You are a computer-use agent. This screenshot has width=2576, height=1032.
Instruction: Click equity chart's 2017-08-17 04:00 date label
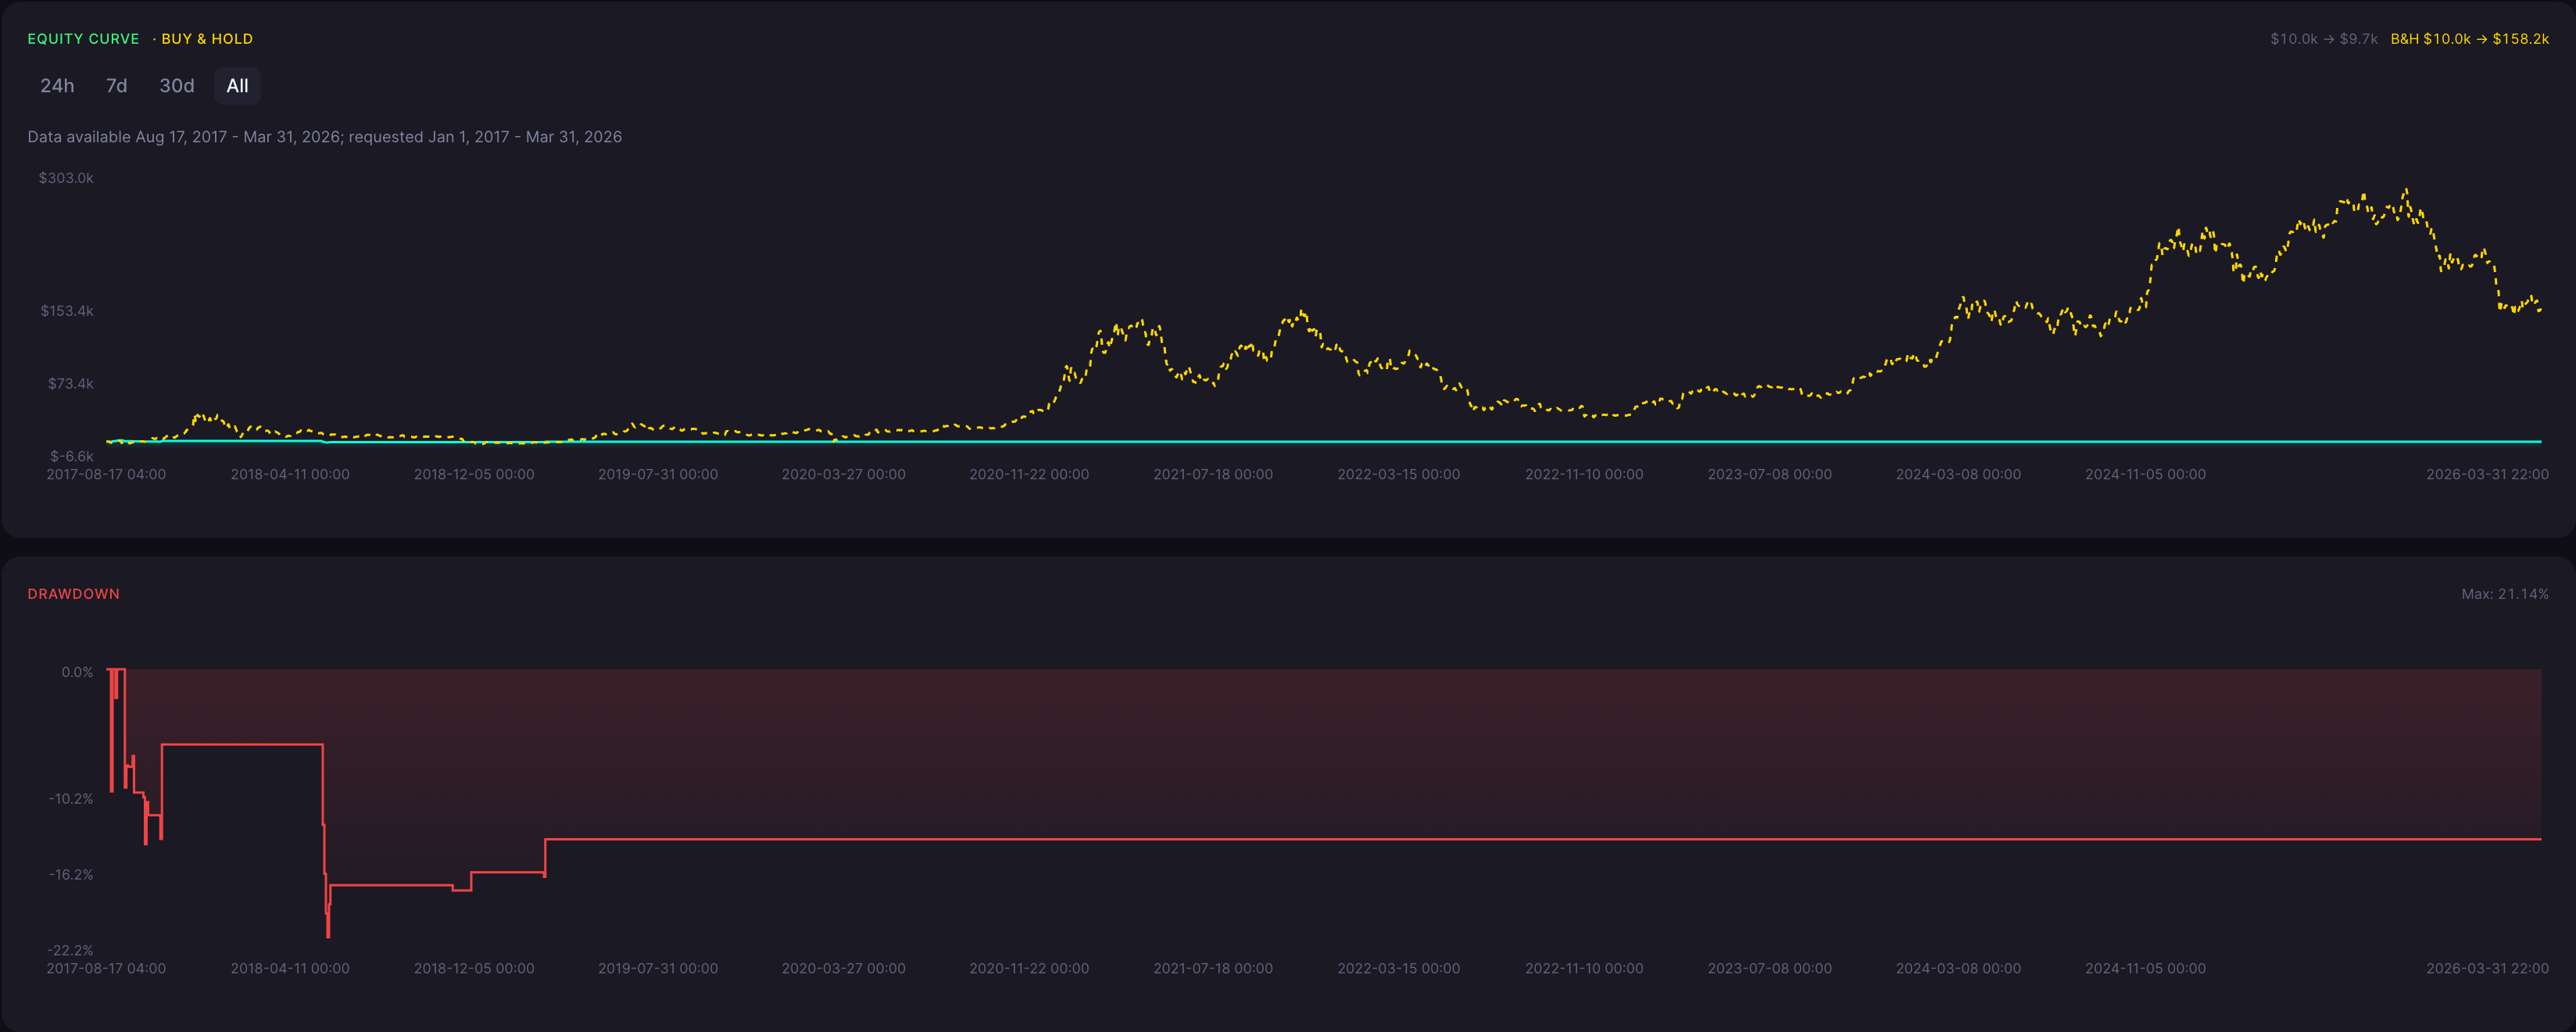pos(106,475)
